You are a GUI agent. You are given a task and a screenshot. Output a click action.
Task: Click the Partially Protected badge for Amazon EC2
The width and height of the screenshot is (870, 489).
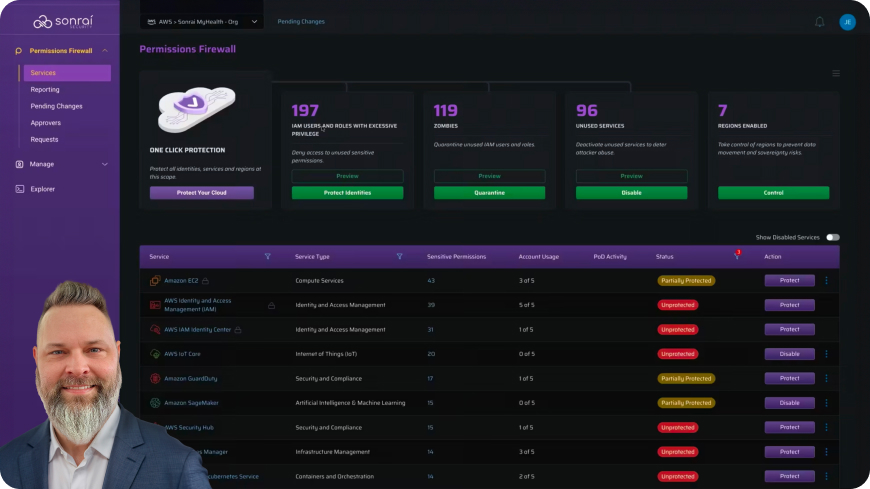point(686,281)
